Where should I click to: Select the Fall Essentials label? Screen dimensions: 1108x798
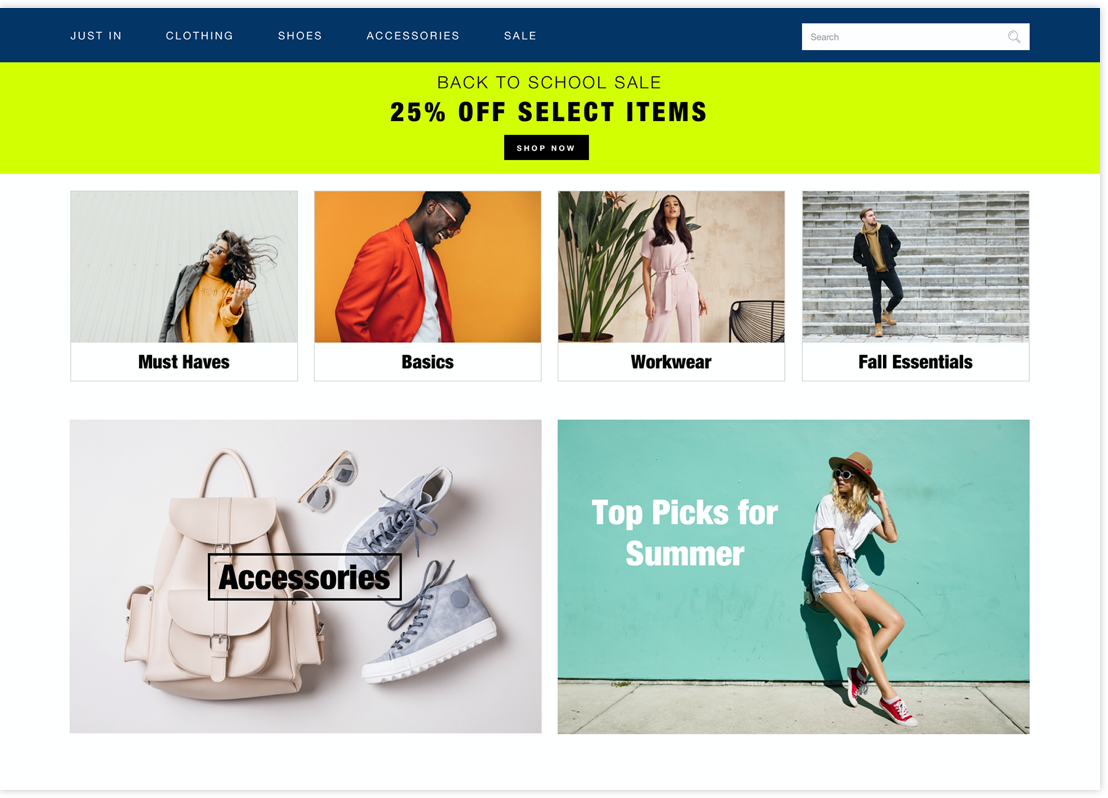click(x=916, y=362)
